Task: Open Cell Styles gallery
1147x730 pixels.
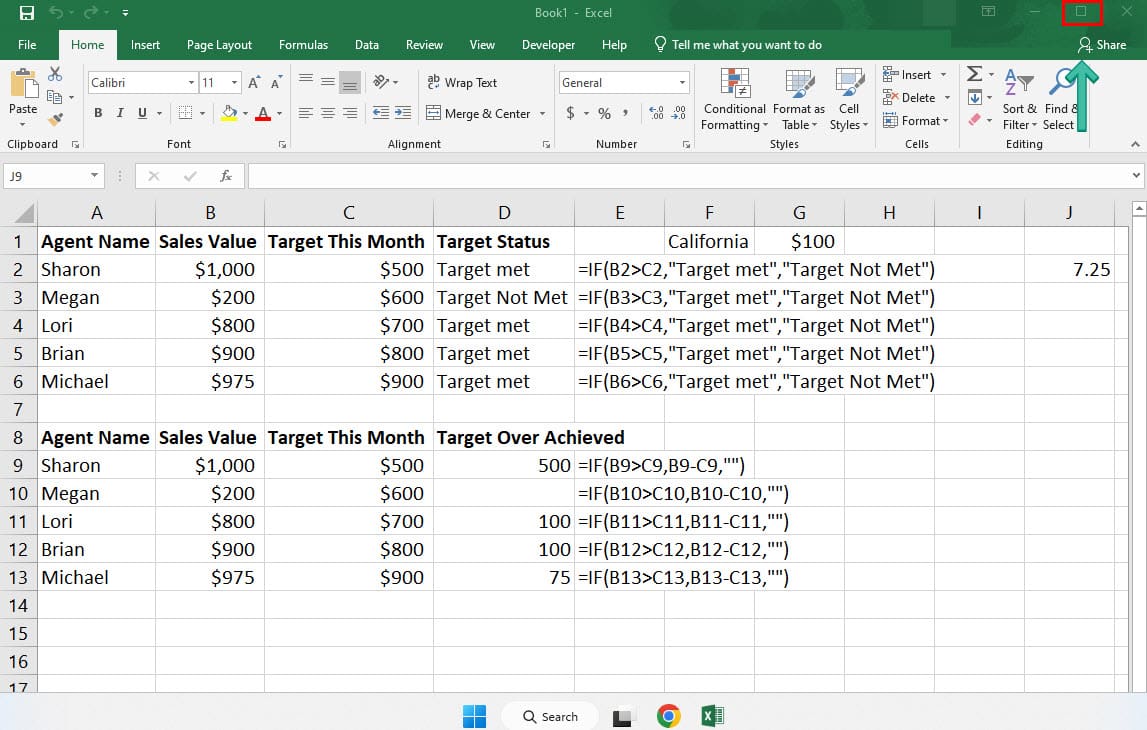Action: click(849, 99)
